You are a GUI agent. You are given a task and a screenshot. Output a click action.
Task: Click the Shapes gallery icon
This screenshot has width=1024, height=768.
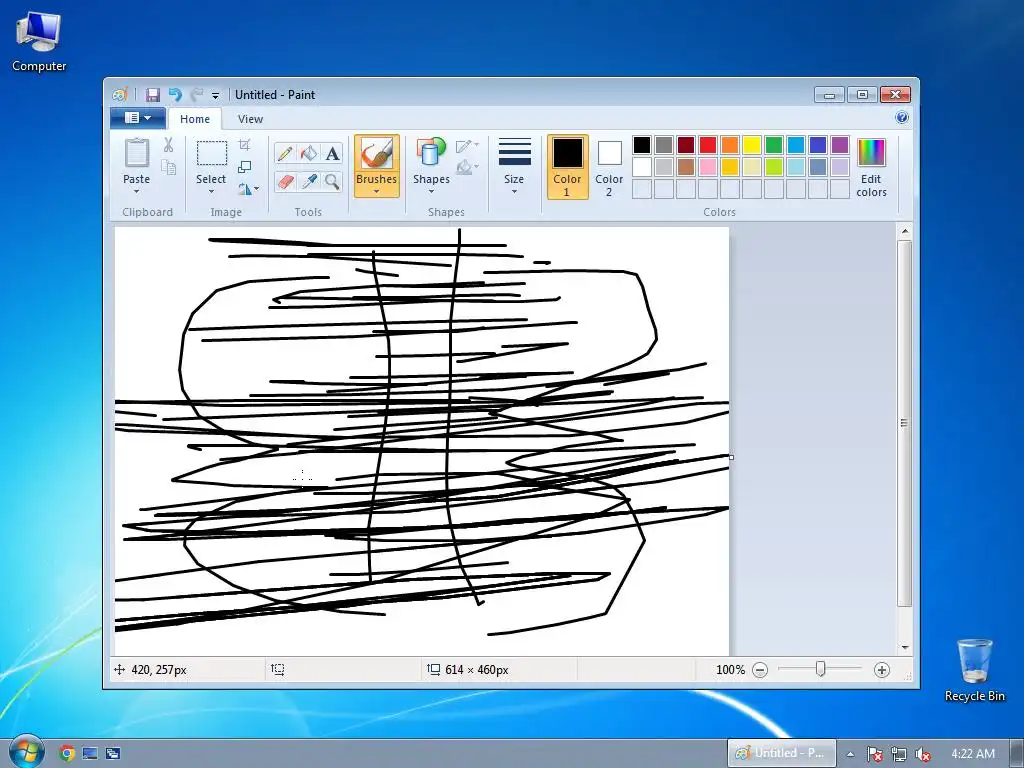point(431,153)
